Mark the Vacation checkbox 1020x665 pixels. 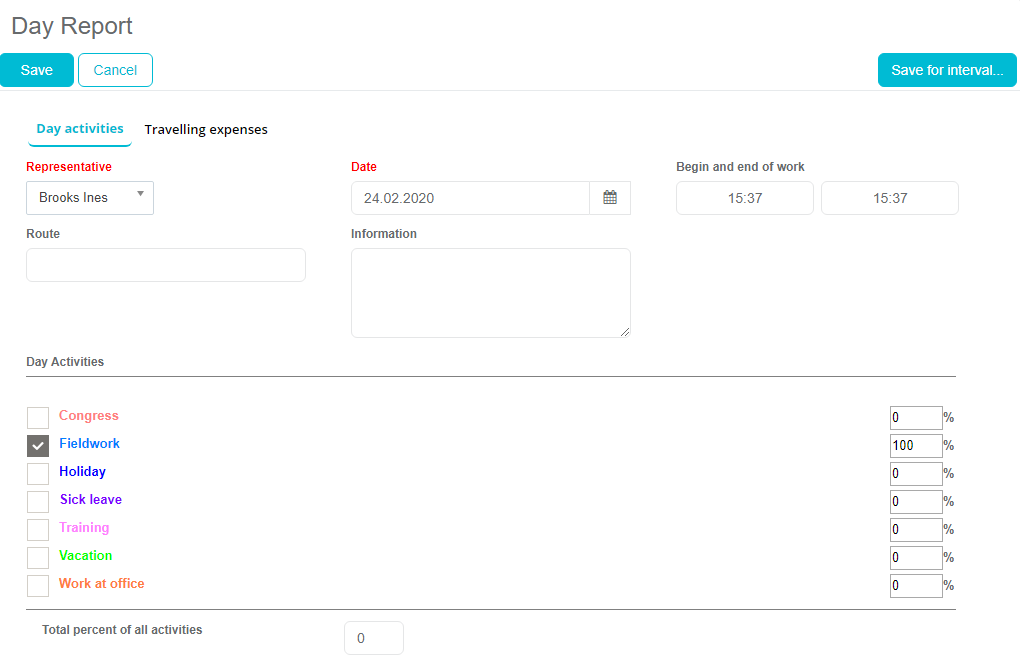pyautogui.click(x=38, y=558)
